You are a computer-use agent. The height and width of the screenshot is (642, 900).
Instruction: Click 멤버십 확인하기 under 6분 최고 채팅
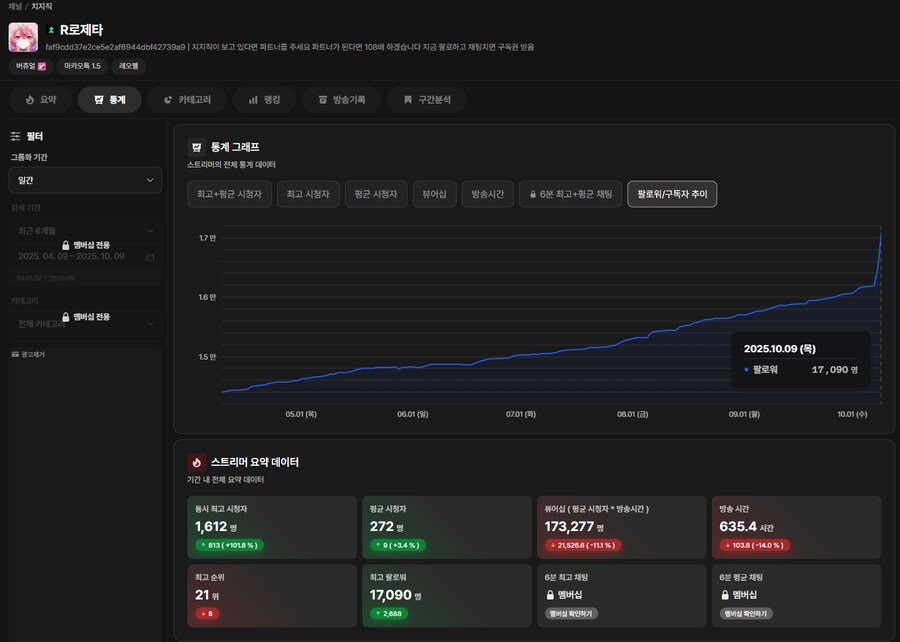tap(572, 613)
